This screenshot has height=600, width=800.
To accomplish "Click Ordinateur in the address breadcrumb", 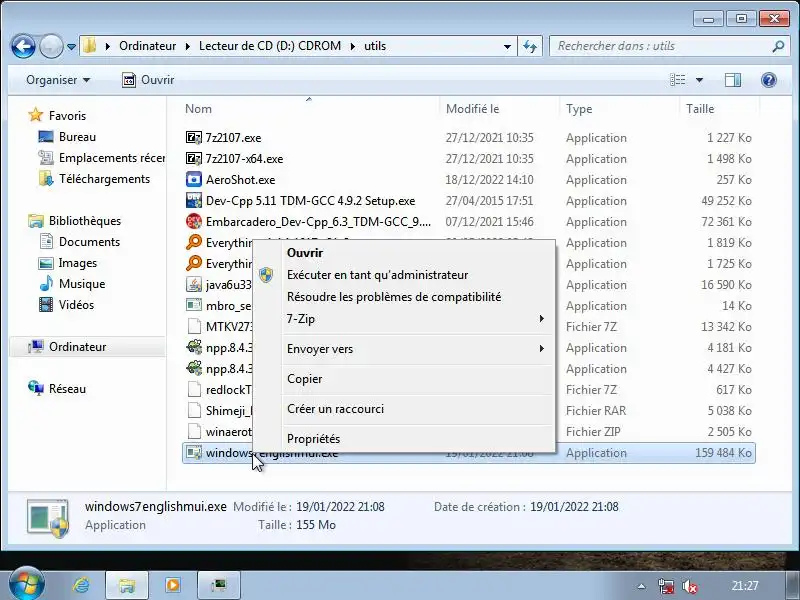I will (x=147, y=46).
